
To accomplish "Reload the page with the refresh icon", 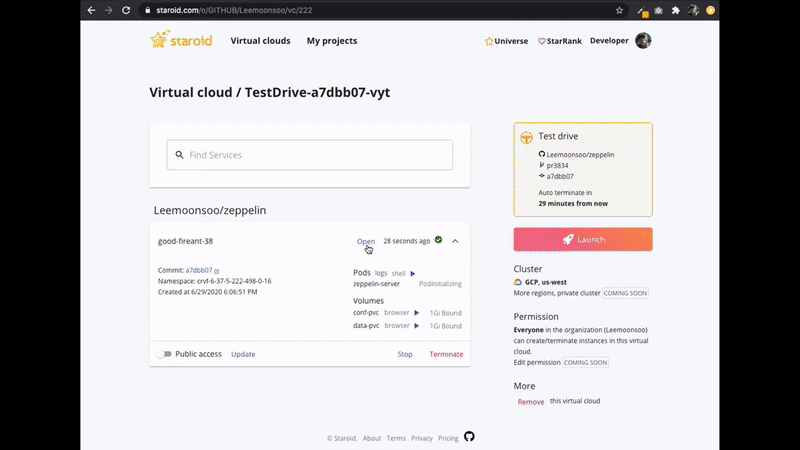I will (126, 10).
